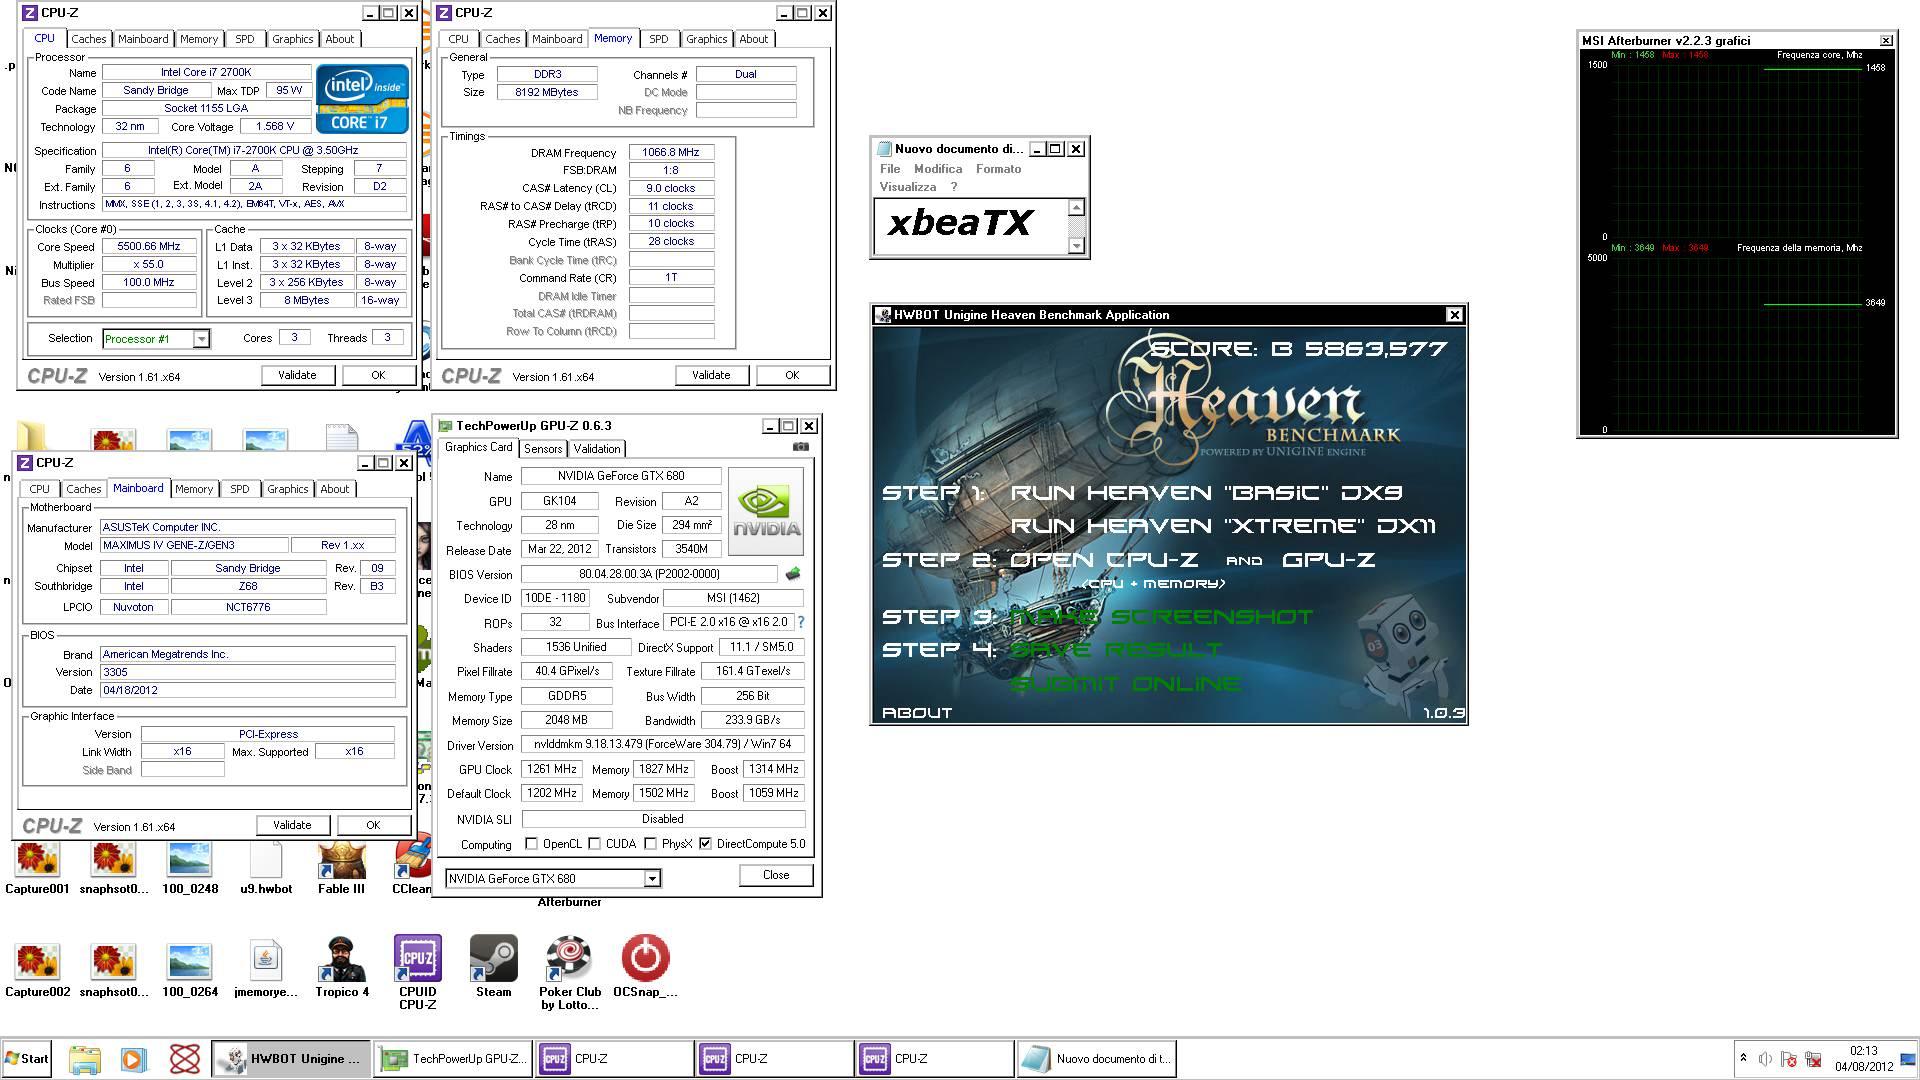Click the Windows Explorer taskbar icon
The width and height of the screenshot is (1920, 1080).
tap(85, 1059)
